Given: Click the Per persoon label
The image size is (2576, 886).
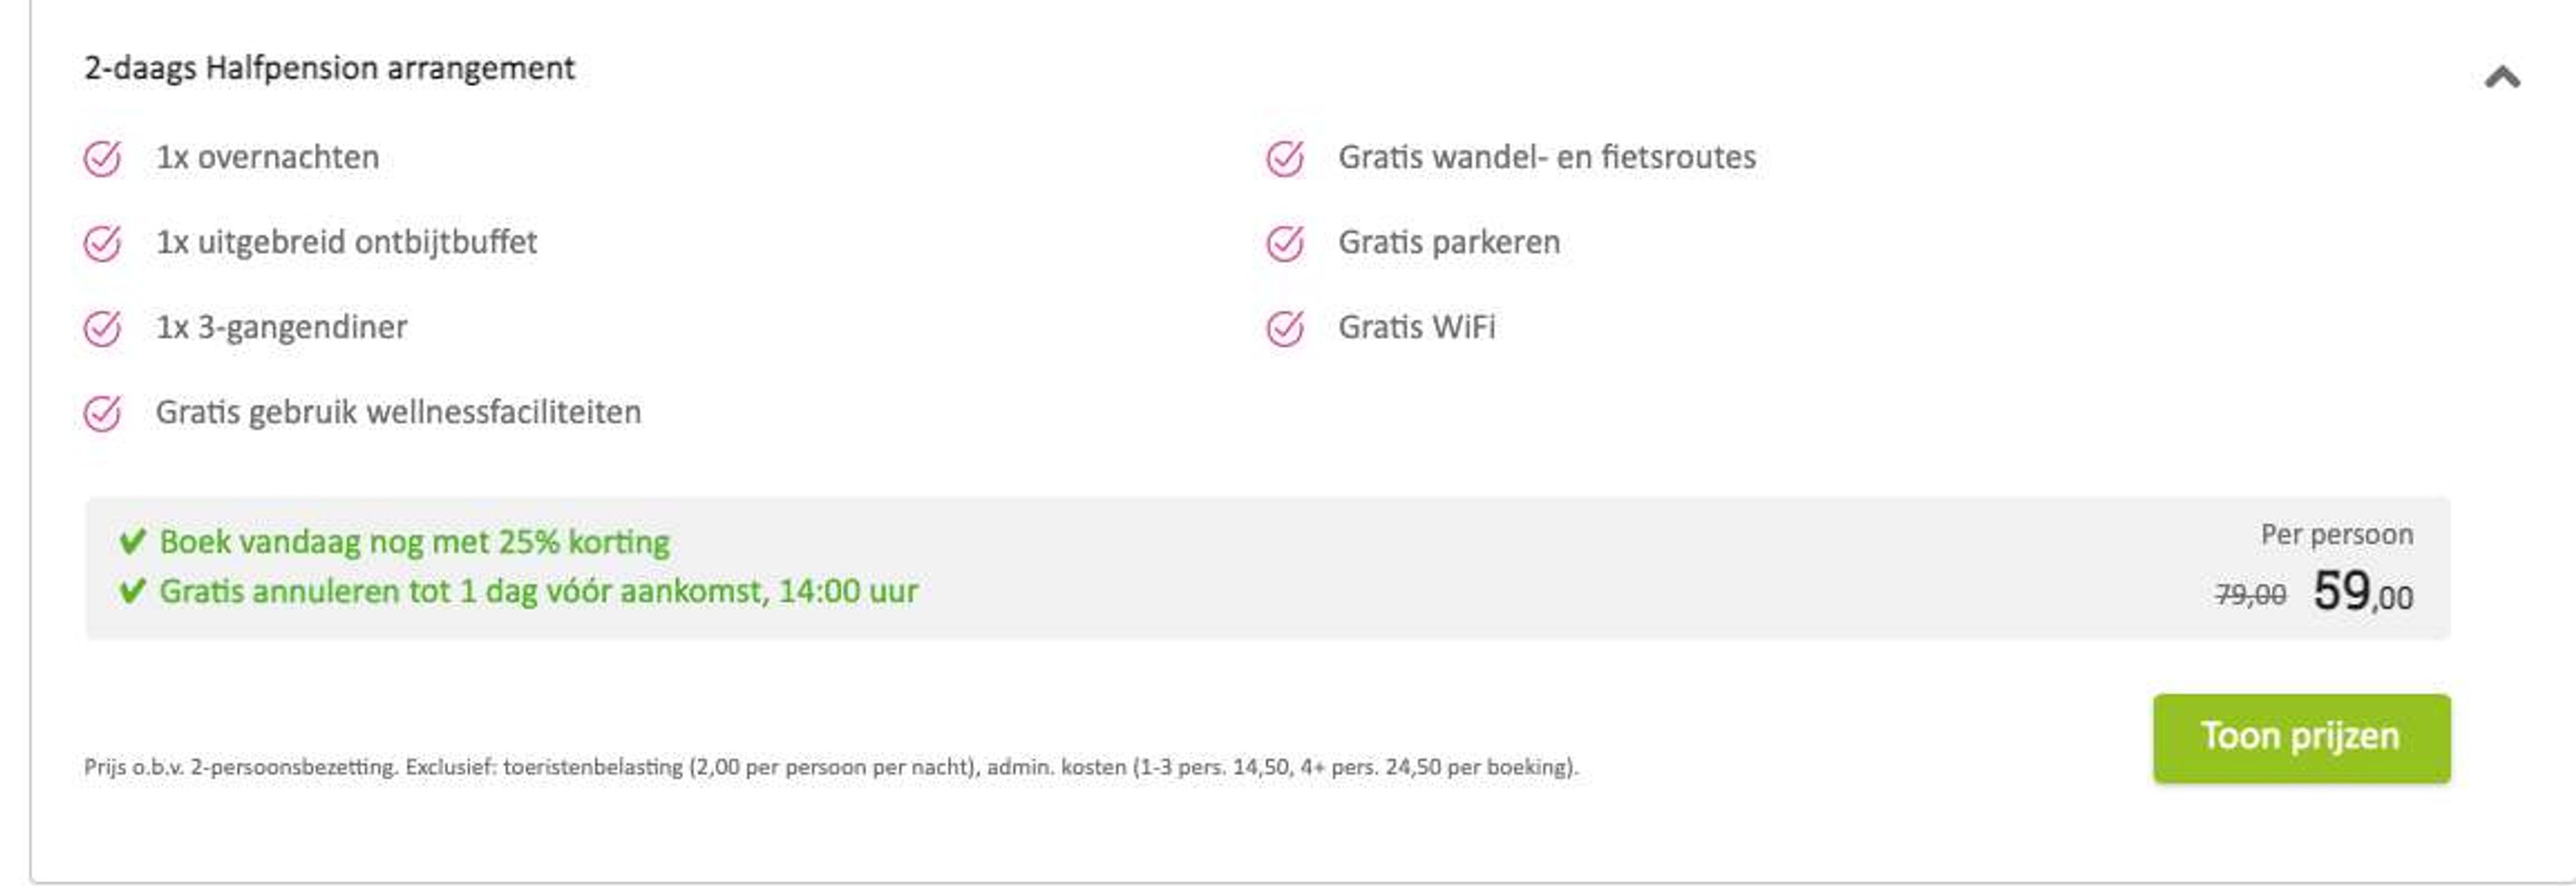Looking at the screenshot, I should tap(2337, 535).
